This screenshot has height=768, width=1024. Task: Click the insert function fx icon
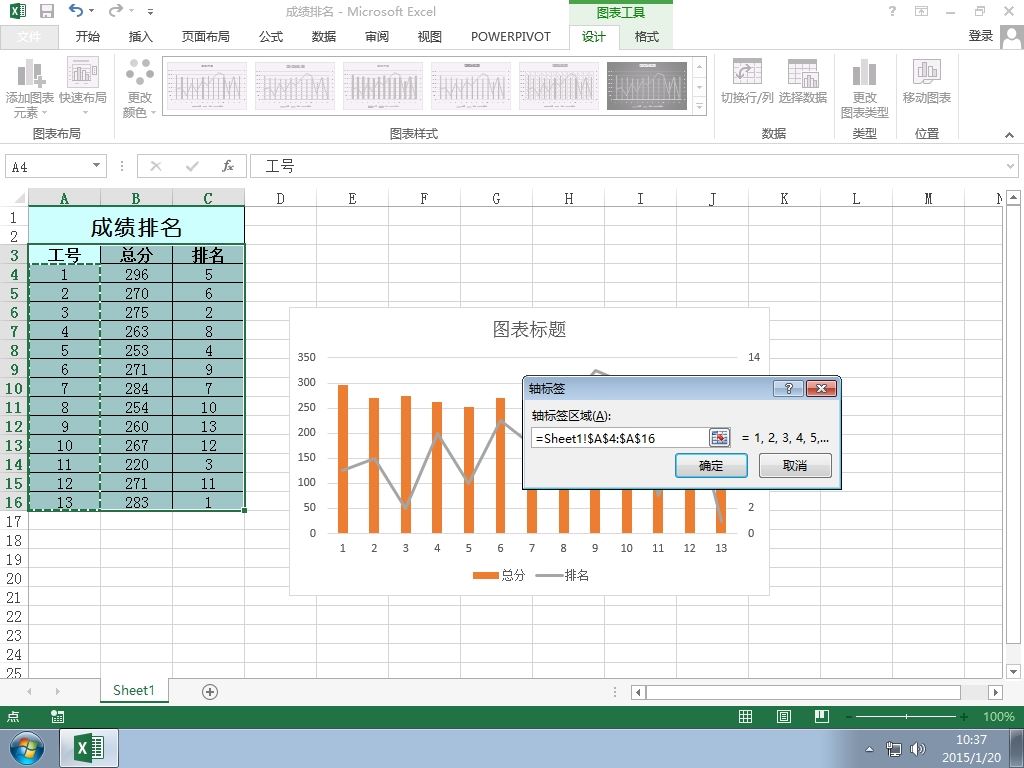(227, 167)
